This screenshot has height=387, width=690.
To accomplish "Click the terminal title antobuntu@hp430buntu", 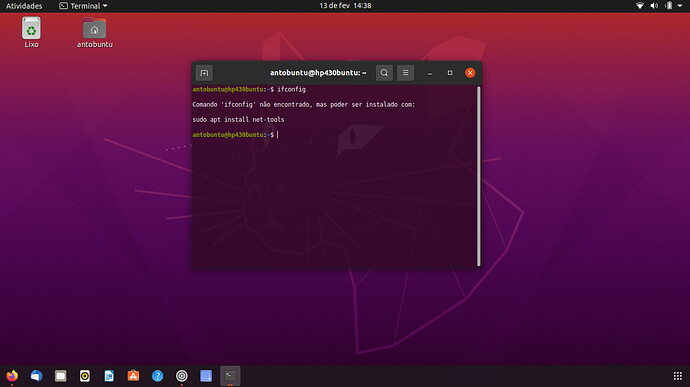I will point(318,73).
